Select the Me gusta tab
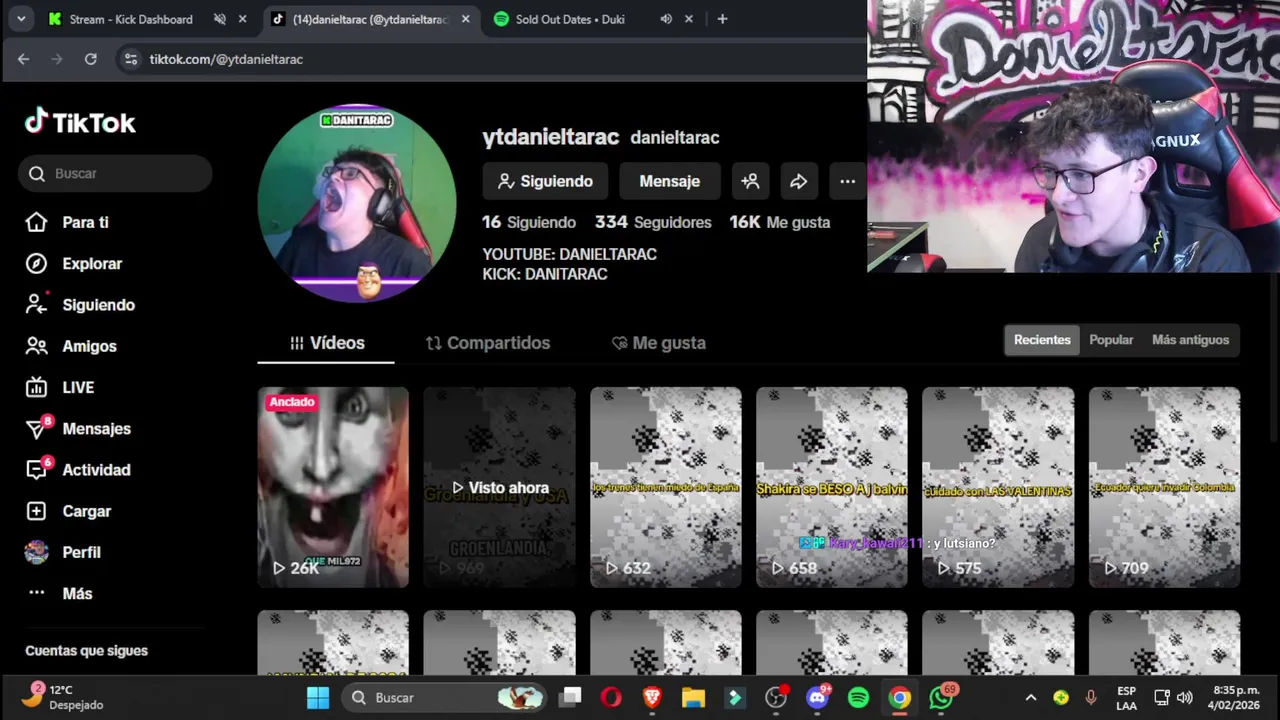Image resolution: width=1280 pixels, height=720 pixels. tap(659, 343)
